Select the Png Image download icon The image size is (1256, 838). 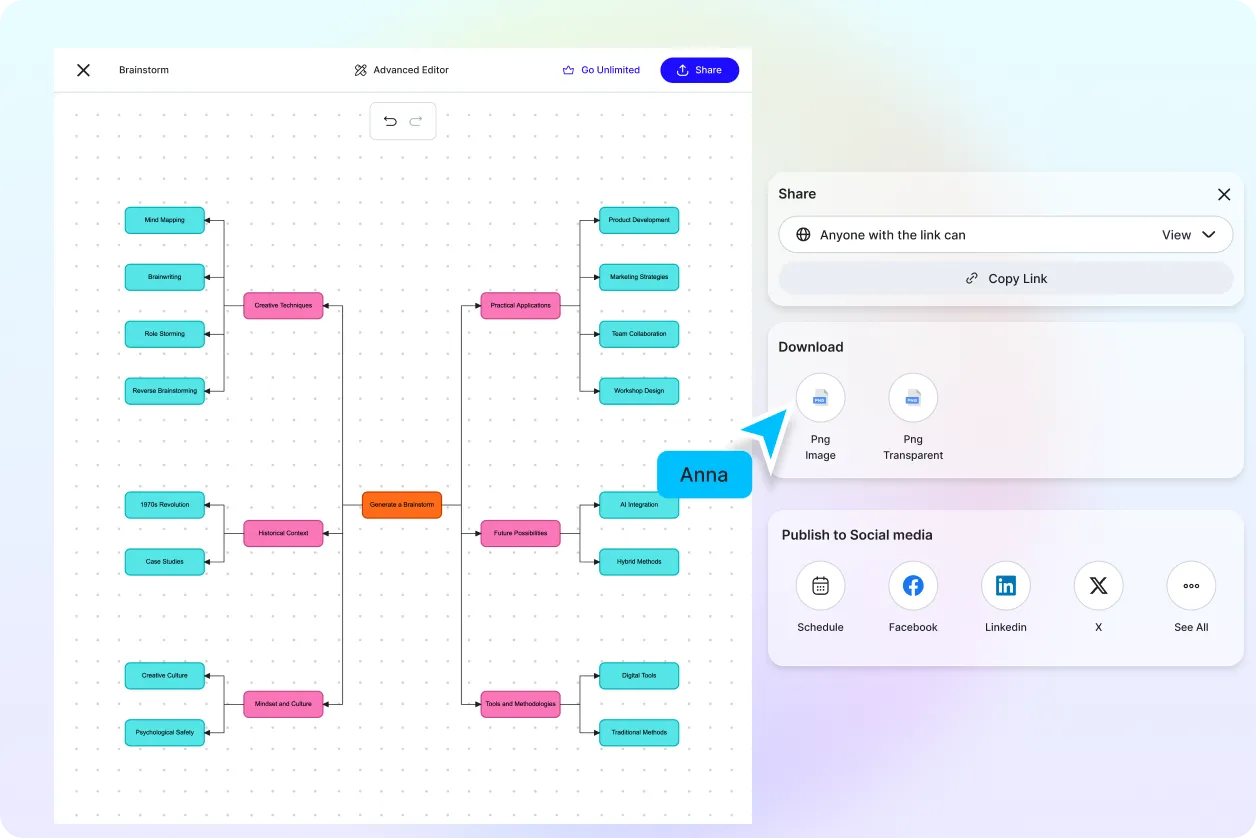click(x=820, y=397)
